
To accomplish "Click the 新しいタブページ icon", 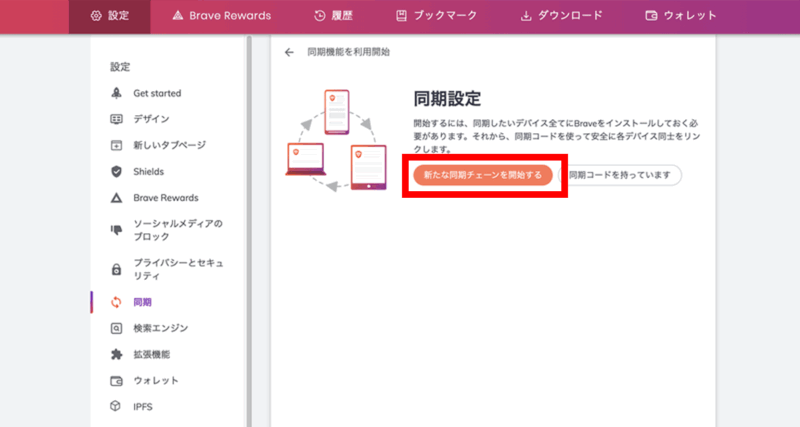I will tap(116, 145).
